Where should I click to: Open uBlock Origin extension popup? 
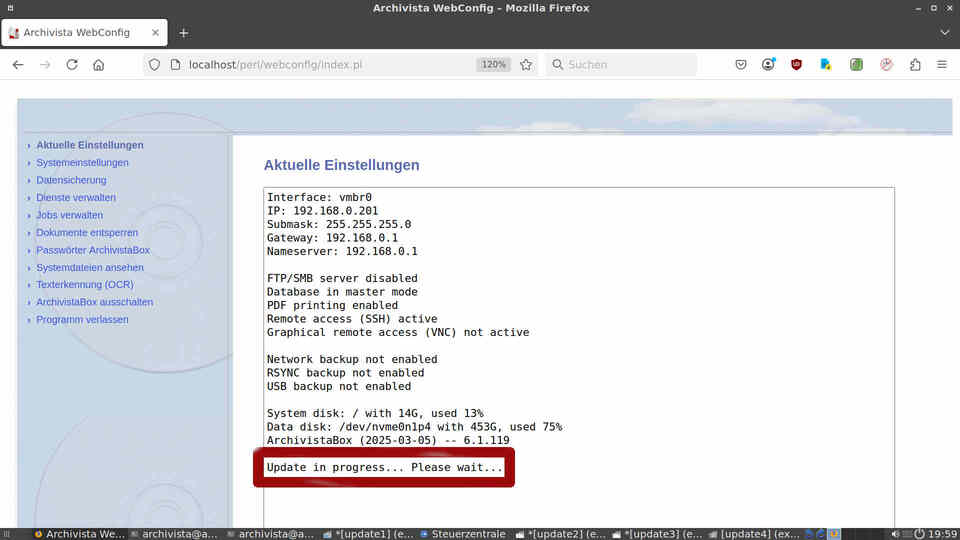click(796, 64)
